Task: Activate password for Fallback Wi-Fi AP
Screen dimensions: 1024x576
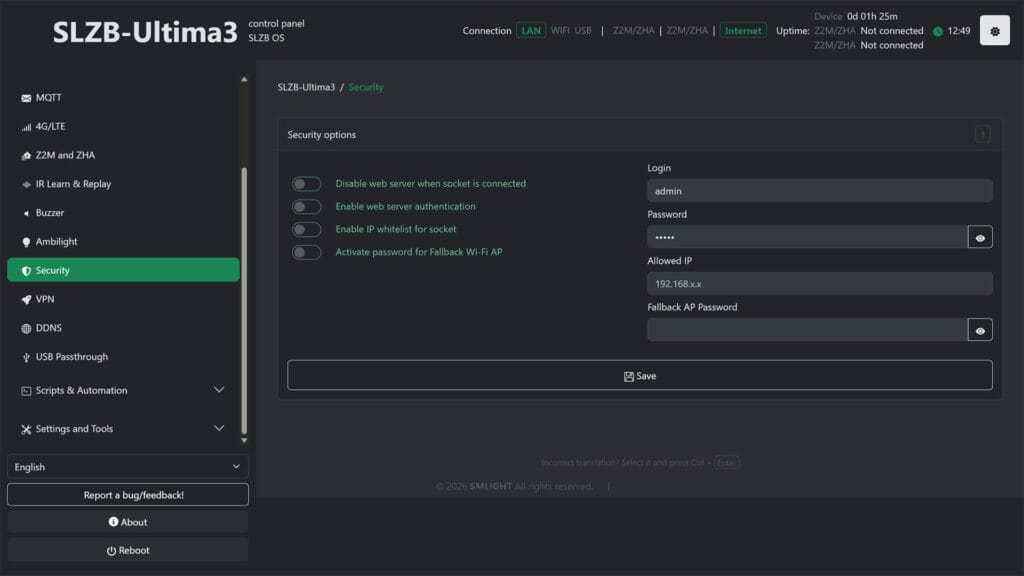Action: point(307,252)
